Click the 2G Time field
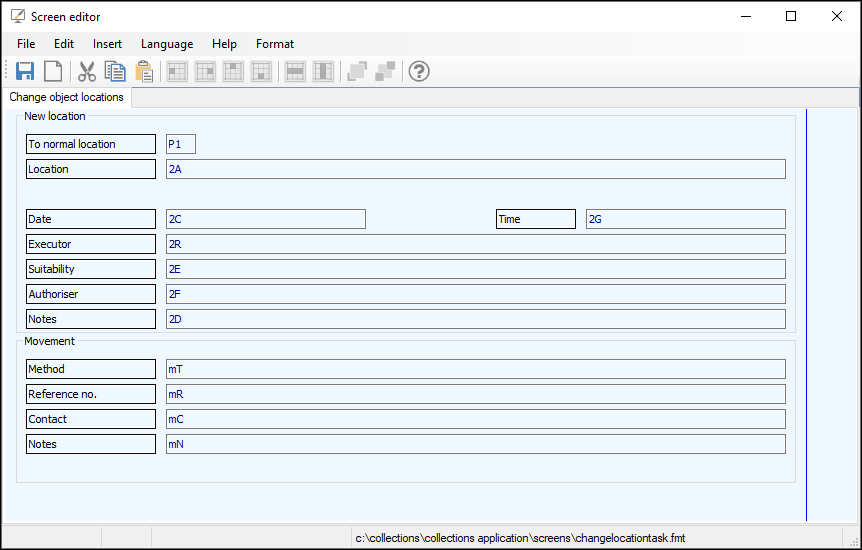The width and height of the screenshot is (862, 550). click(x=686, y=219)
